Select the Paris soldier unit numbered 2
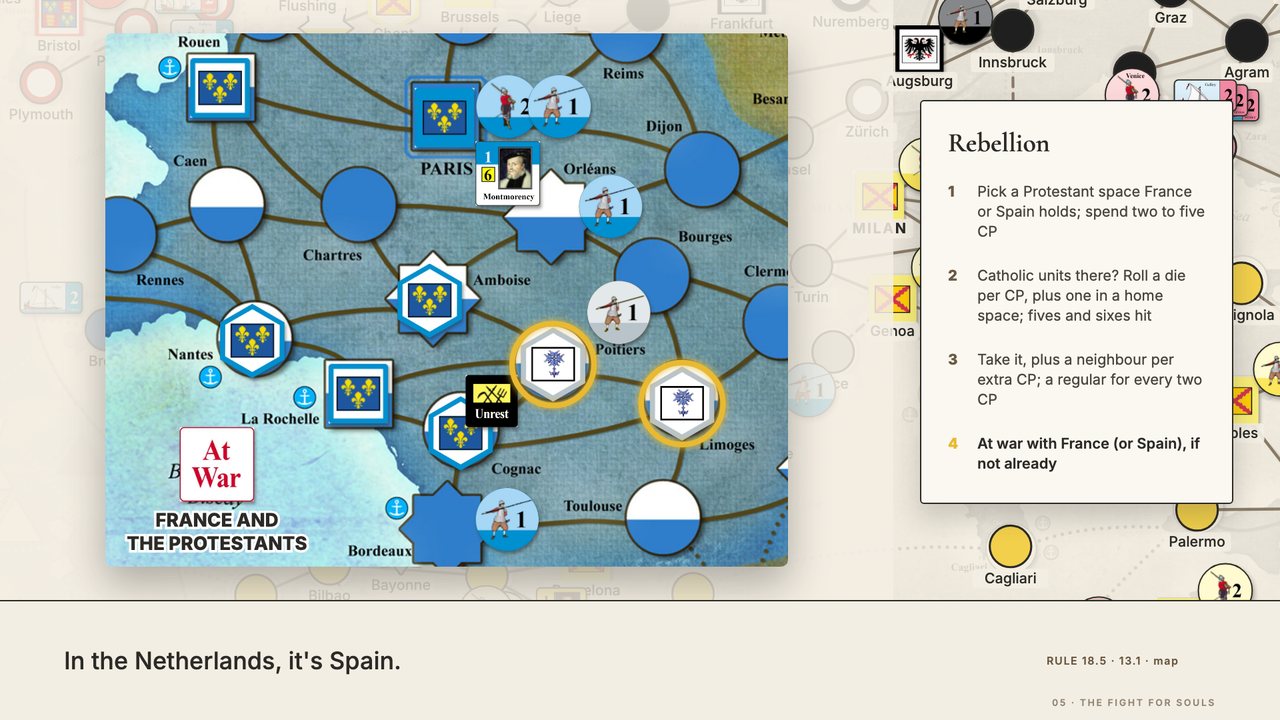 point(507,106)
